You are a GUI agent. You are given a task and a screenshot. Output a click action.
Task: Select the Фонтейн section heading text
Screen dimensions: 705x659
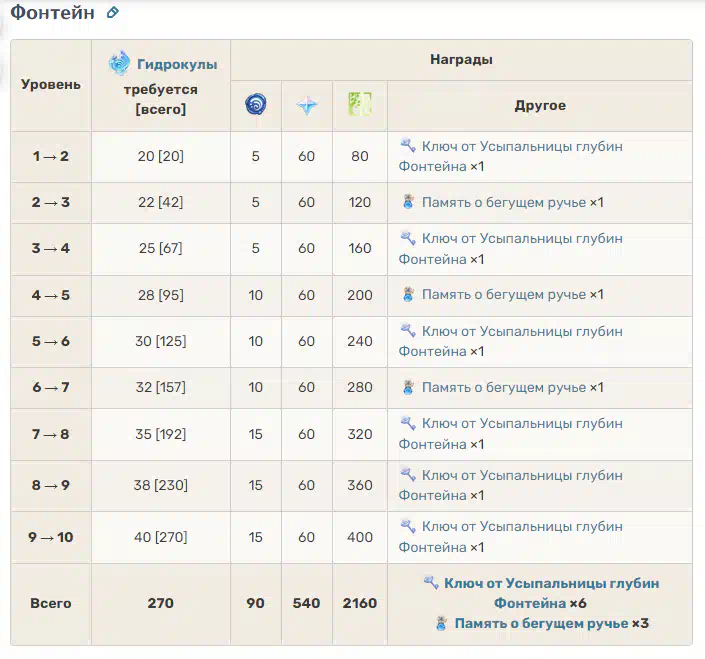pos(52,13)
